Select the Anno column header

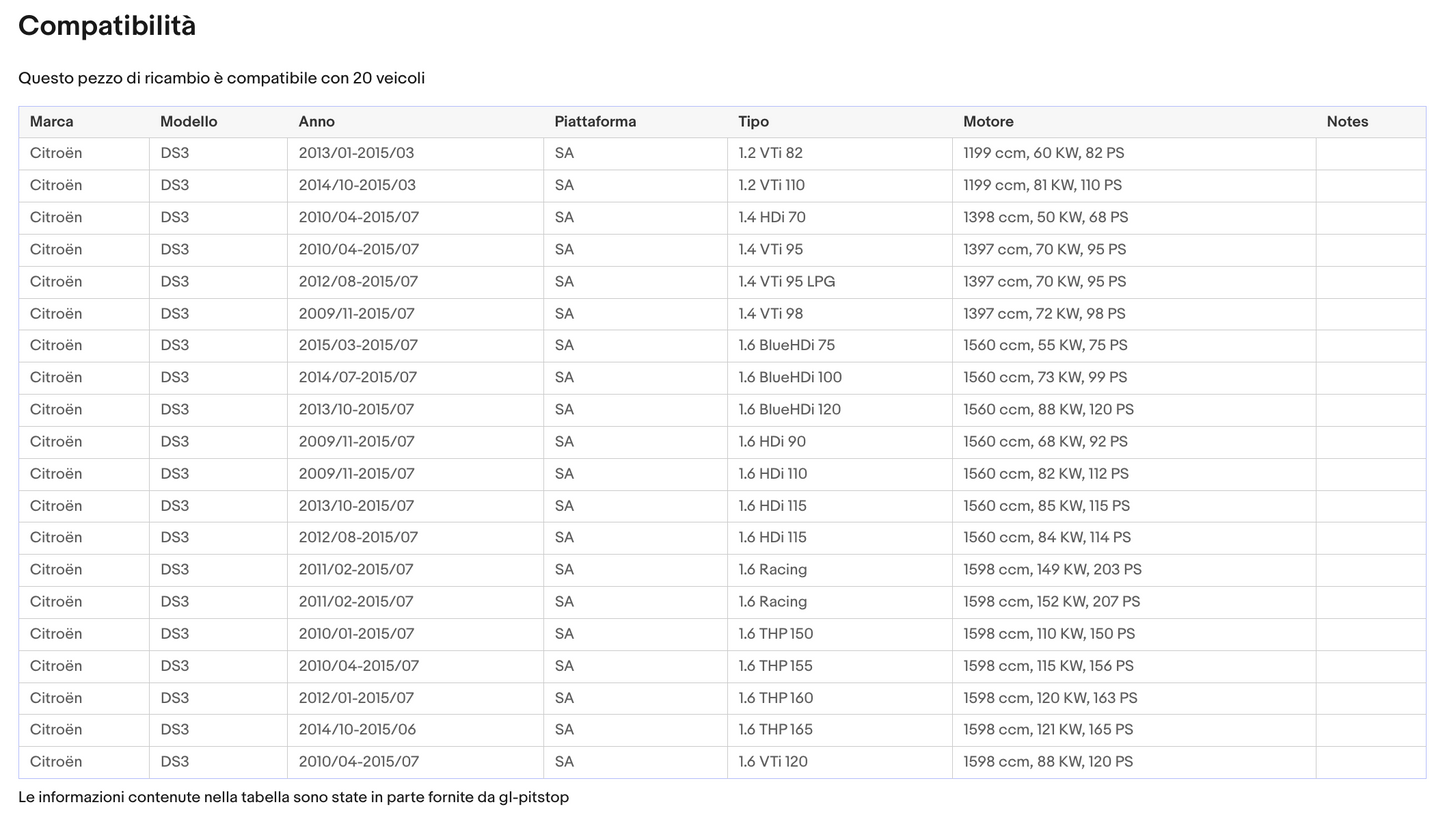tap(316, 122)
